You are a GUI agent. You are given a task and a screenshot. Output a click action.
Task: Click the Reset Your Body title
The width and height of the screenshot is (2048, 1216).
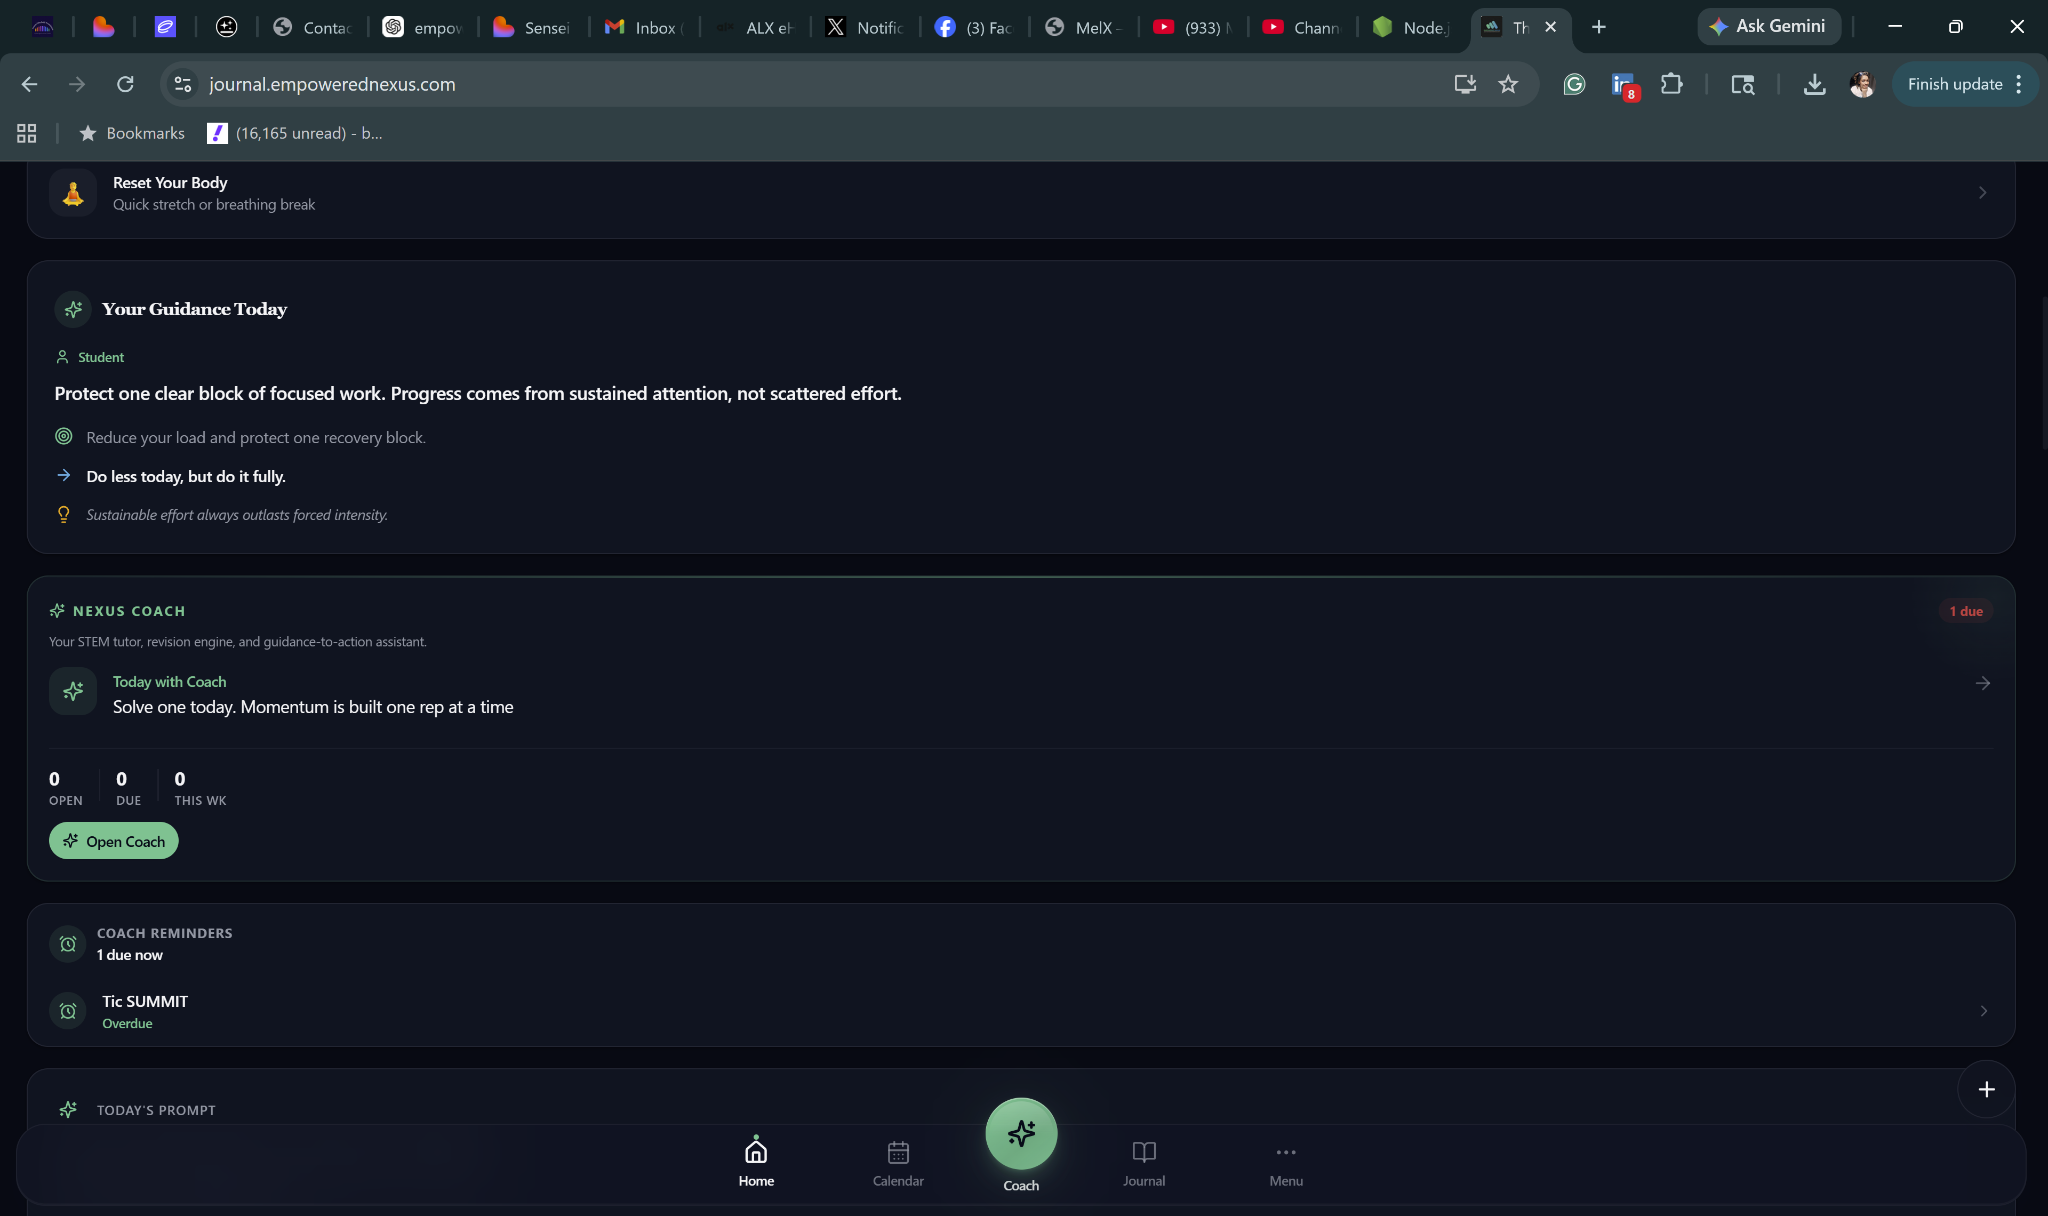tap(170, 182)
